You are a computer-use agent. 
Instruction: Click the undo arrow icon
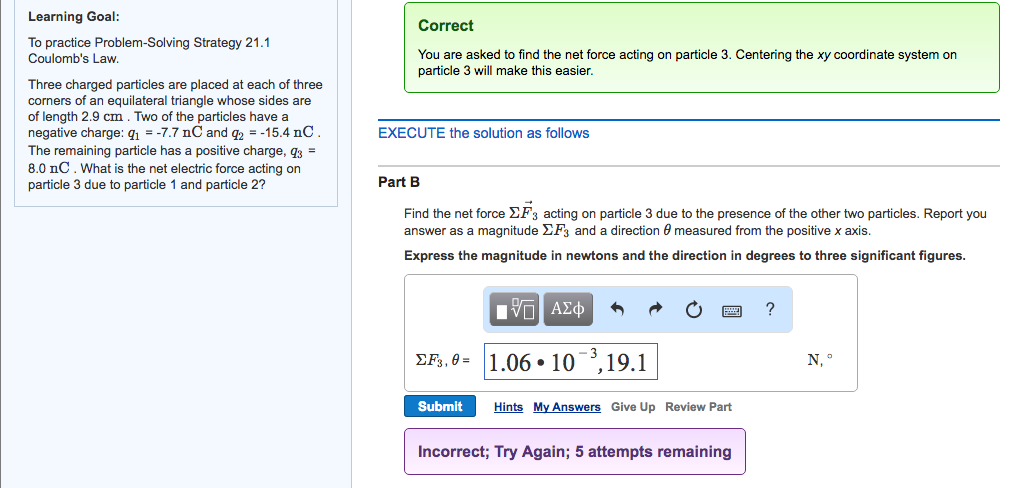point(618,311)
